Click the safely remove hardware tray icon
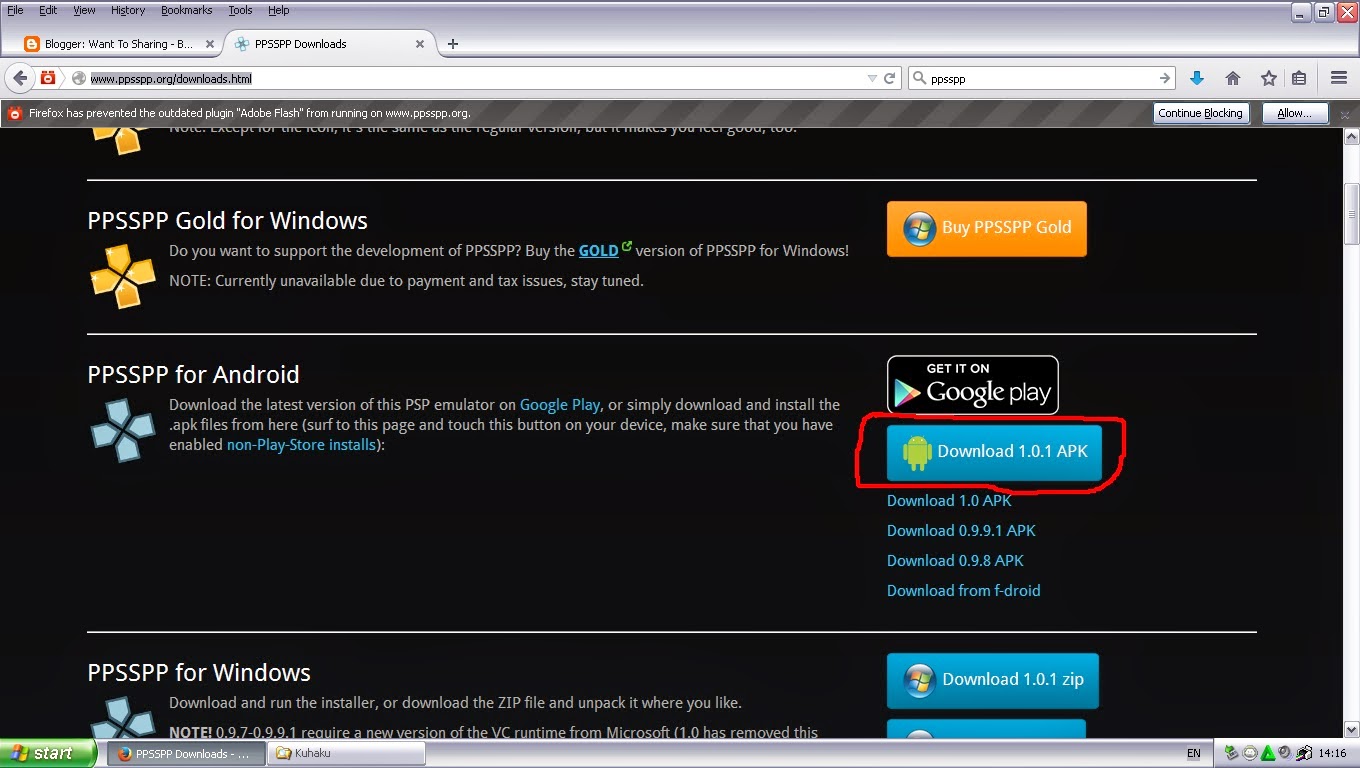This screenshot has width=1360, height=768. [x=1232, y=753]
